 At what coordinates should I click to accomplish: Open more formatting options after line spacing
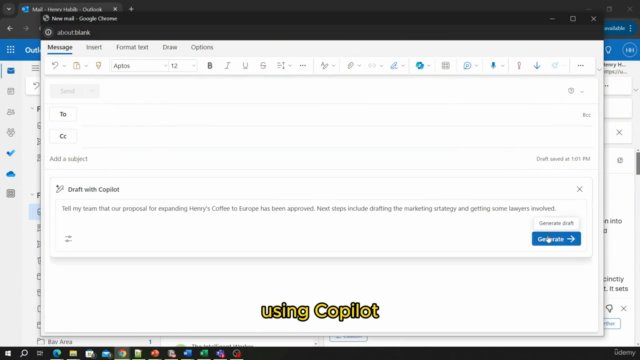[x=302, y=65]
